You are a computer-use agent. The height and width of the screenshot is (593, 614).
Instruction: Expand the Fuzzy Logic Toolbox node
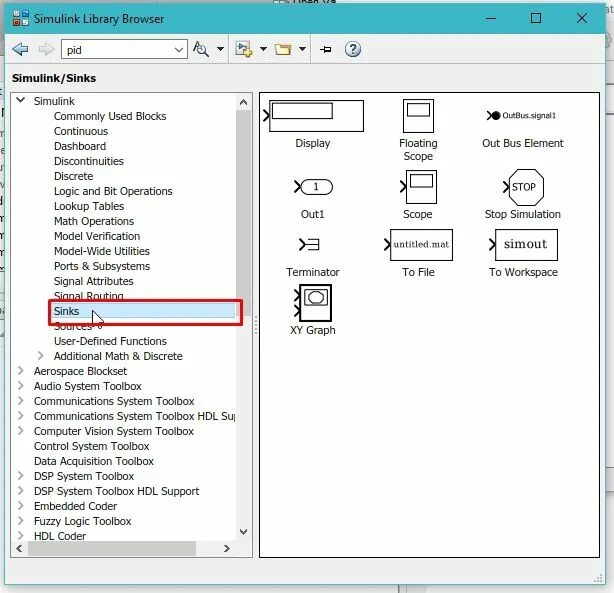tap(21, 521)
